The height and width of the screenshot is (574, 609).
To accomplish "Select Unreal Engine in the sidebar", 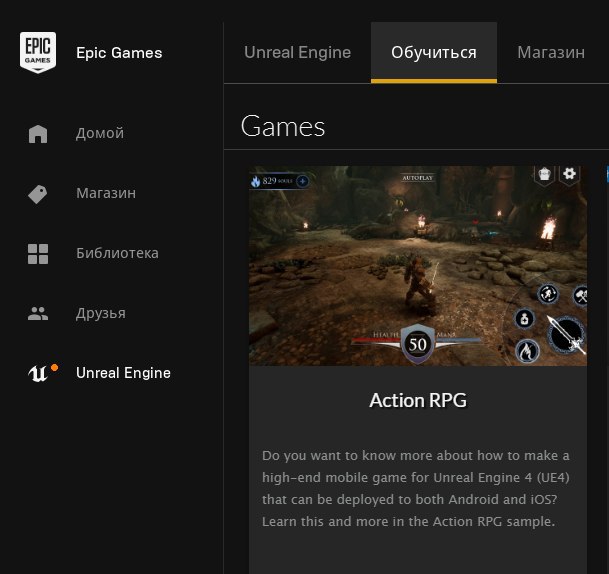I will coord(124,373).
